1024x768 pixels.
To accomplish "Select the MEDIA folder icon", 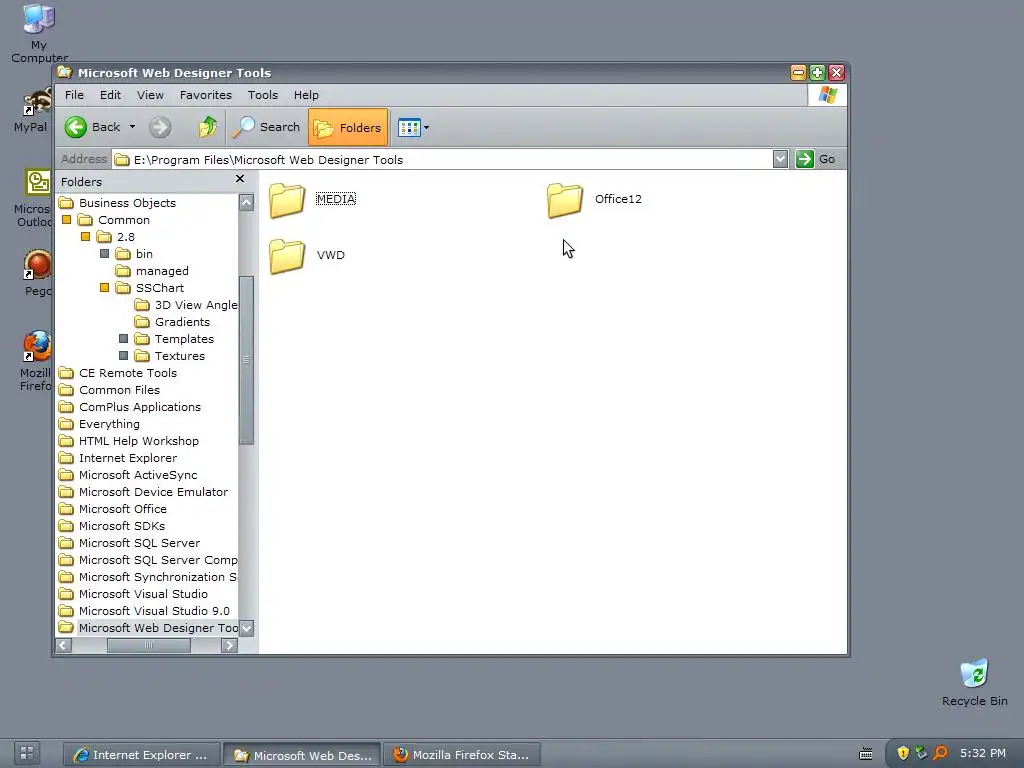I will [287, 200].
